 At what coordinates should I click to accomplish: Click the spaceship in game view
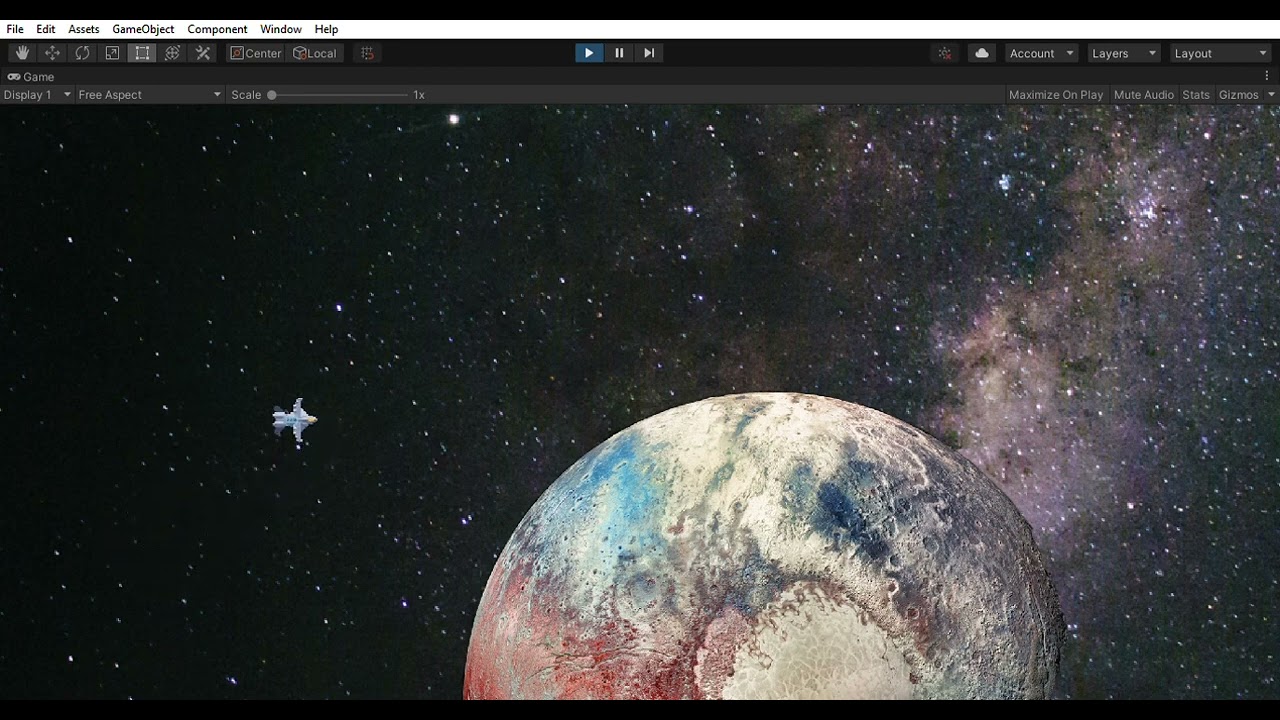[x=295, y=420]
